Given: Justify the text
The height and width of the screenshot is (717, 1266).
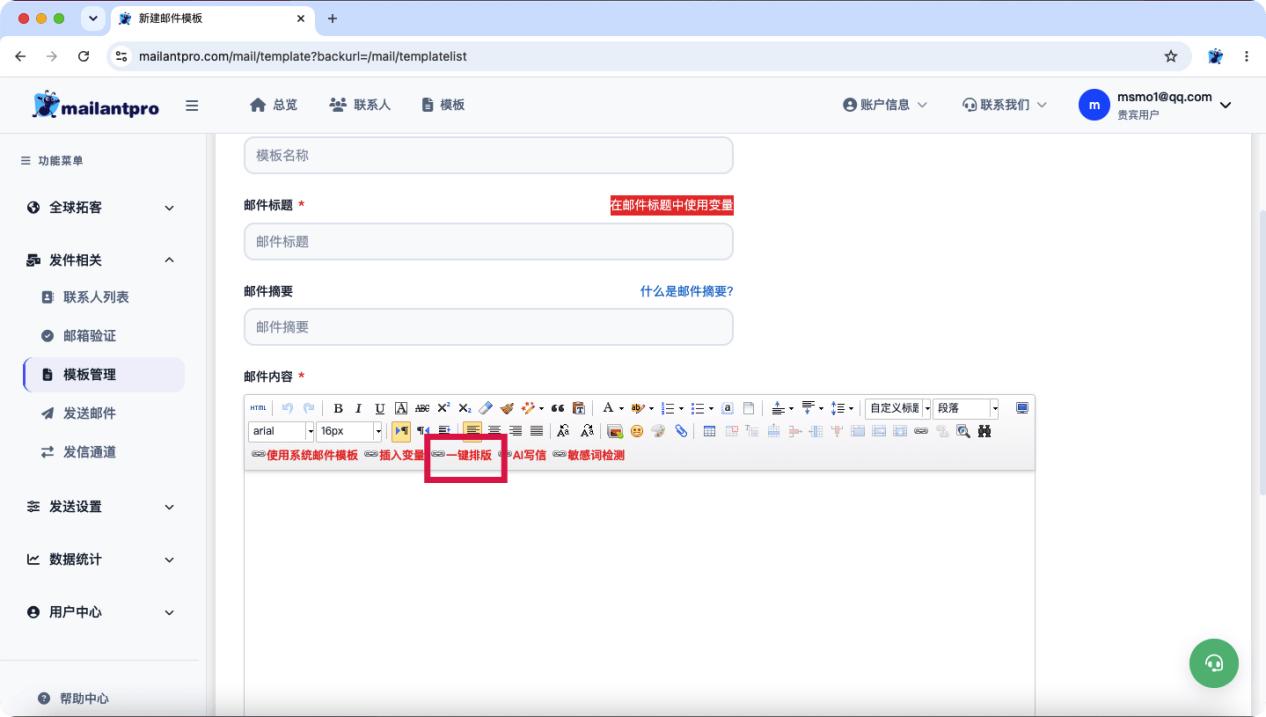Looking at the screenshot, I should click(536, 431).
